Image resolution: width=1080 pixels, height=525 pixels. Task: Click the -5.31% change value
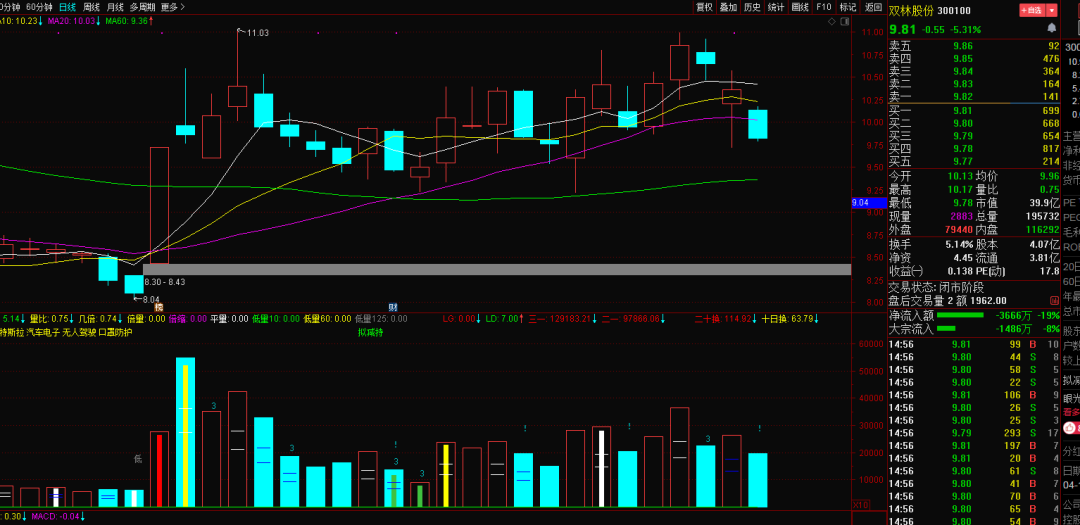click(x=966, y=30)
